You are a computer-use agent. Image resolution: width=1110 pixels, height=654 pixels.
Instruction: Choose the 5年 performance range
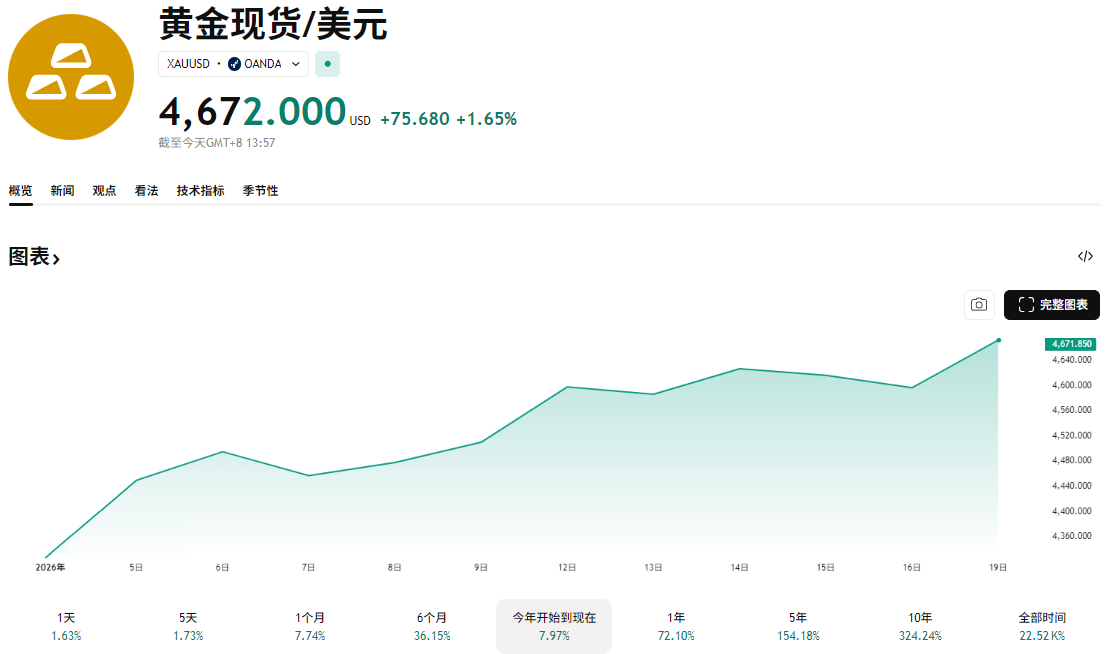coord(795,625)
